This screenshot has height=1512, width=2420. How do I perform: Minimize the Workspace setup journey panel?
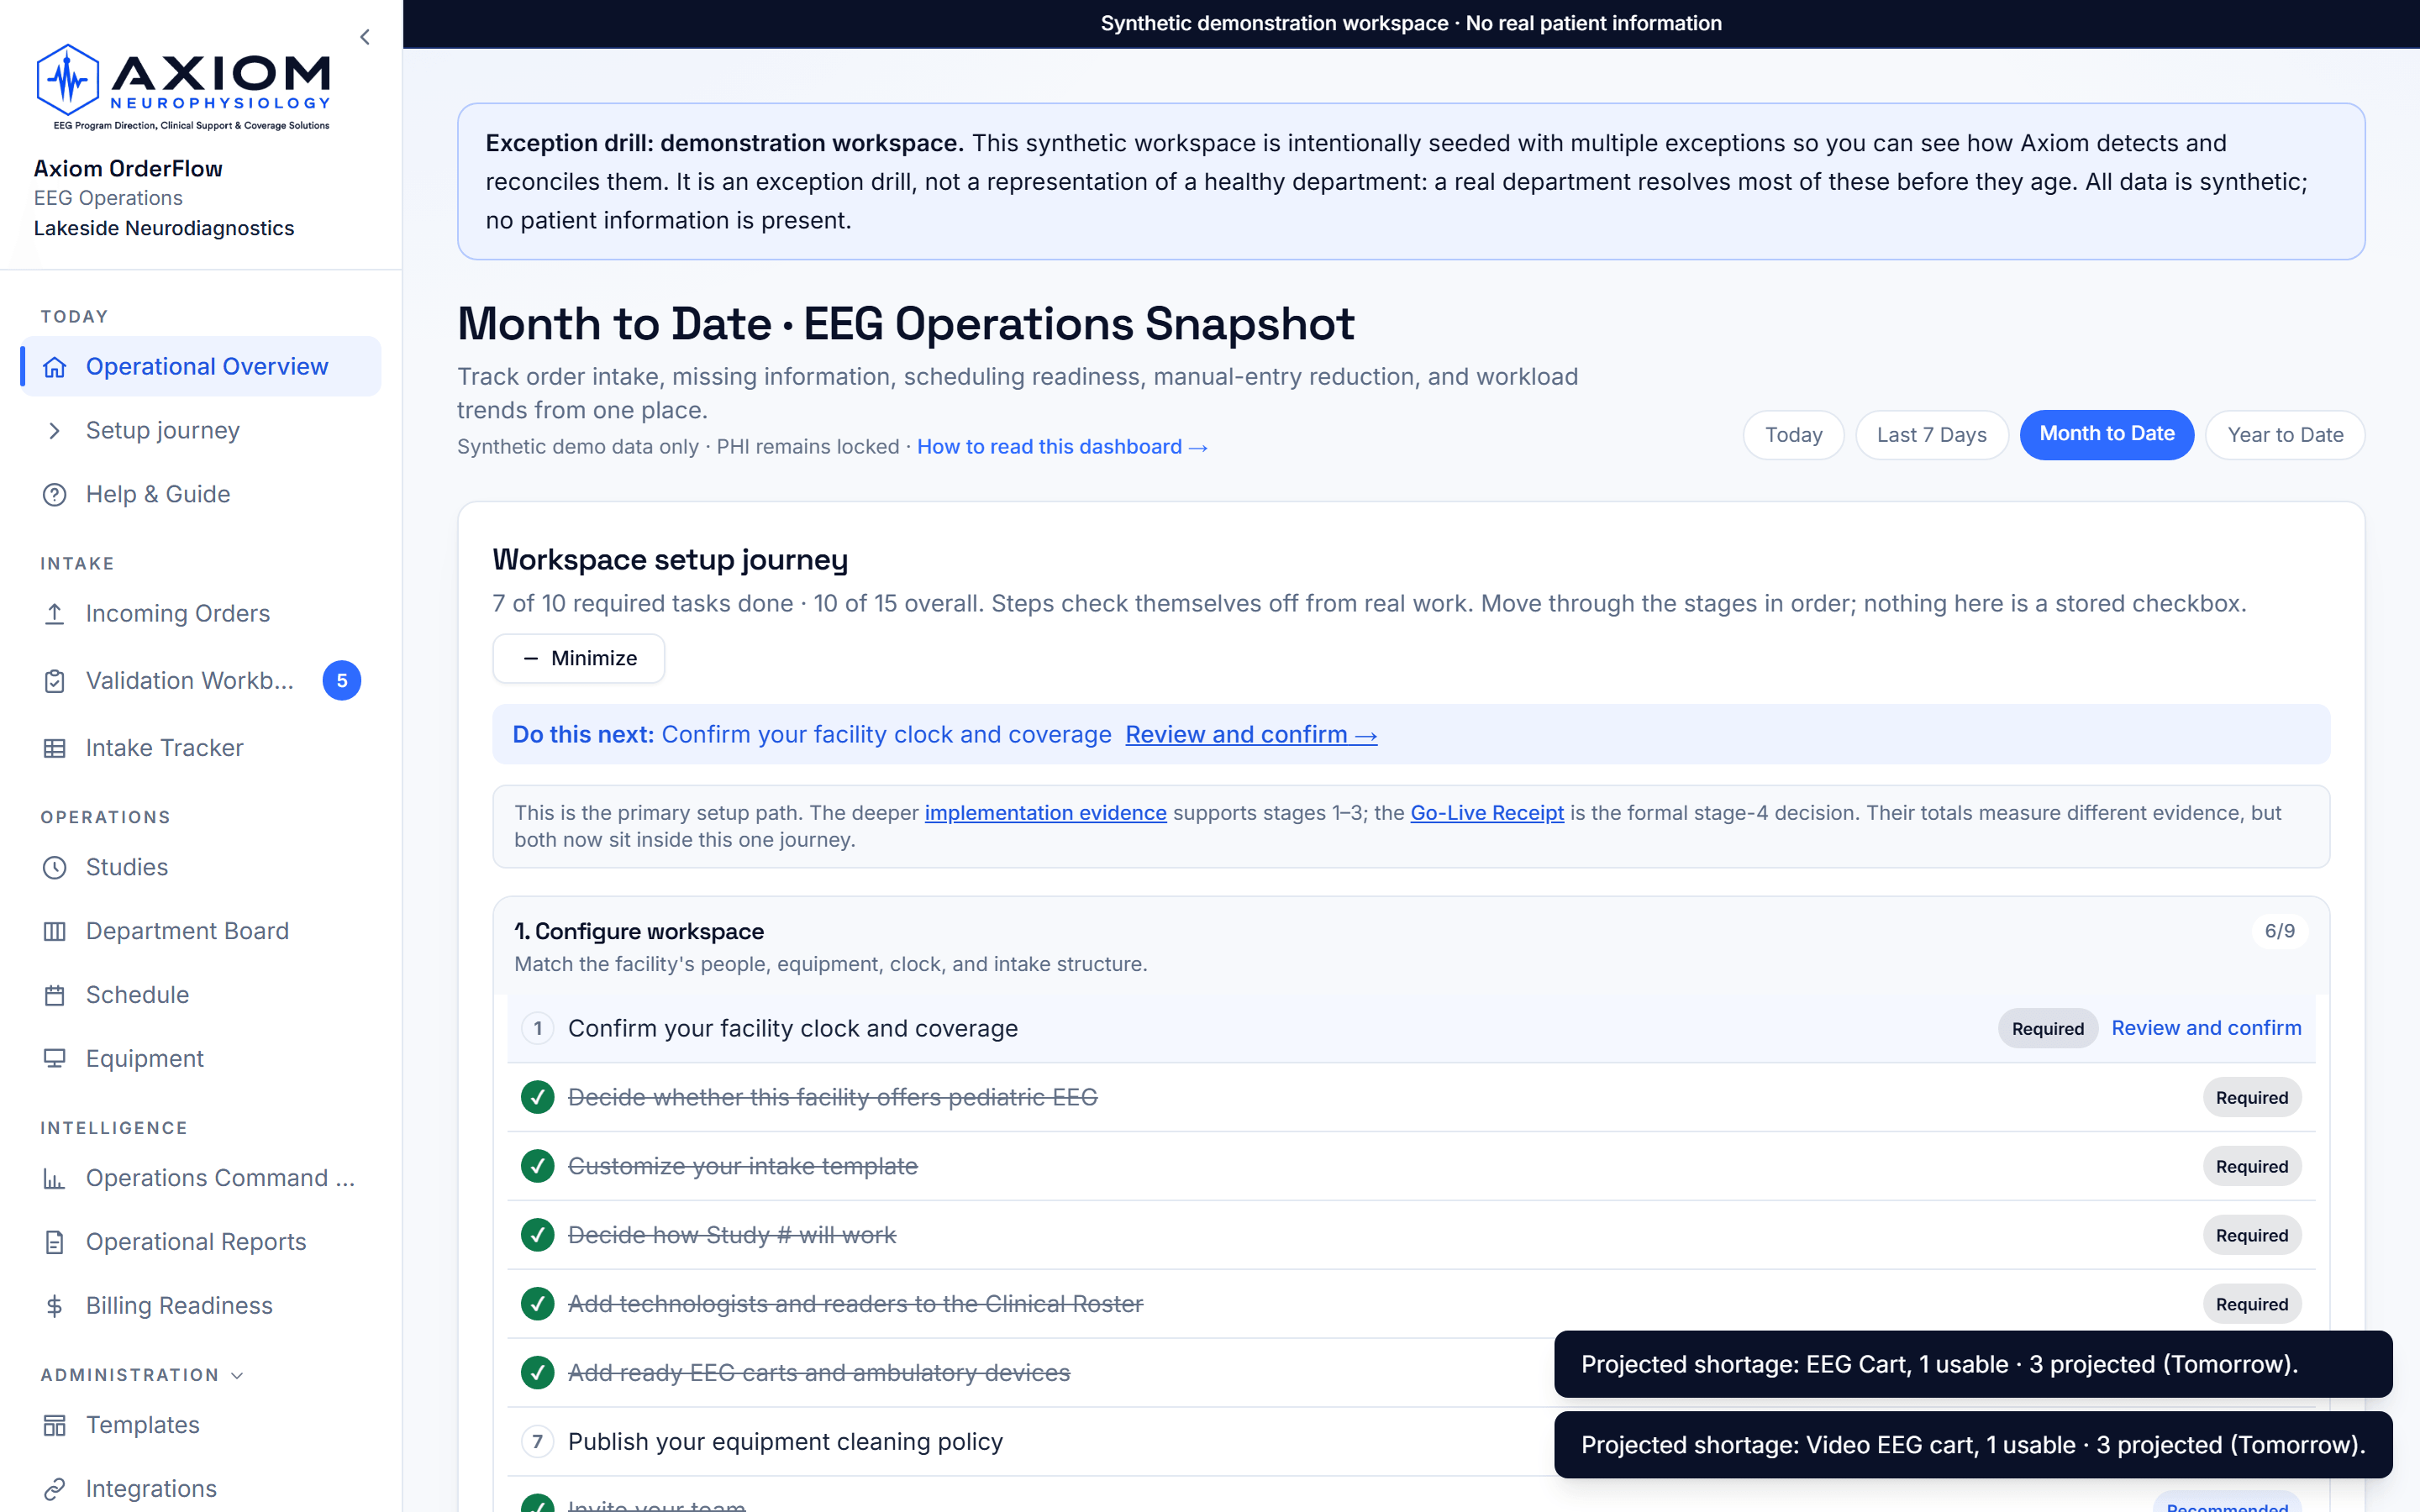click(579, 659)
